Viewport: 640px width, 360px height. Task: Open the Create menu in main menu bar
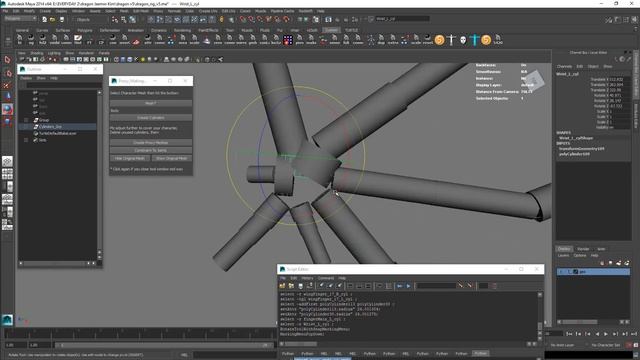point(45,11)
